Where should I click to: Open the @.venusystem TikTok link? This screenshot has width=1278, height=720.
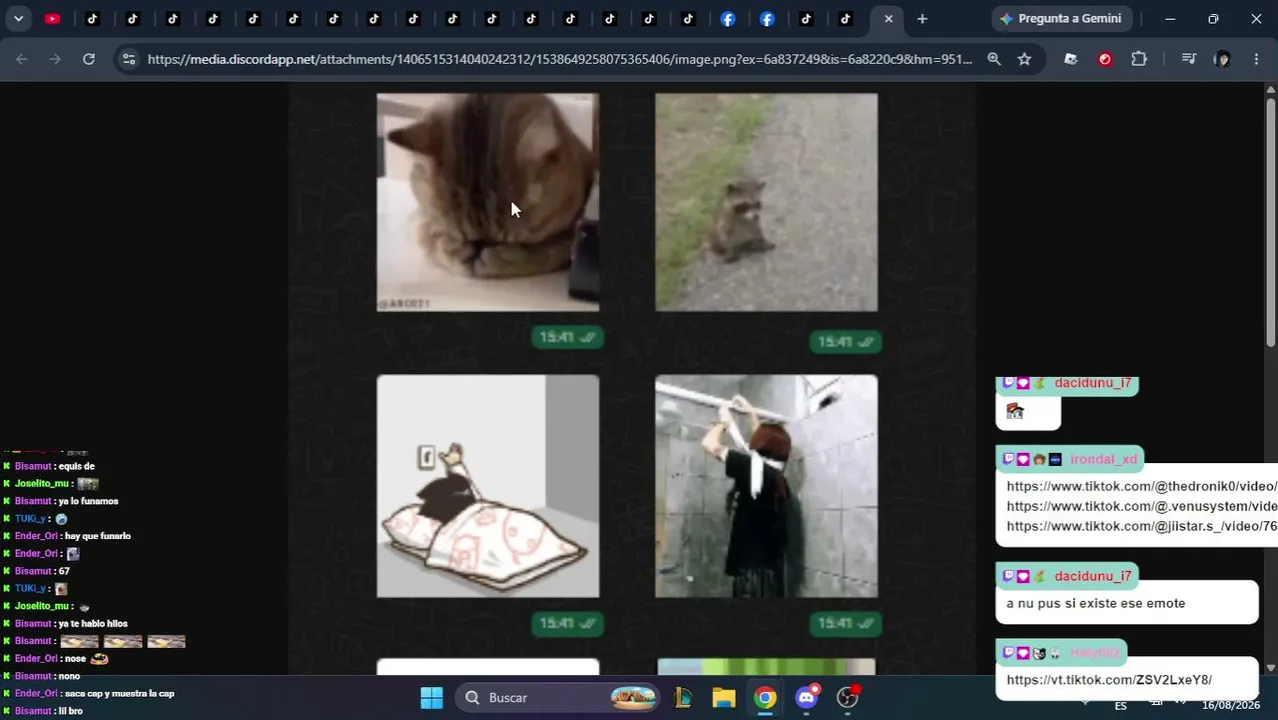tap(1141, 506)
